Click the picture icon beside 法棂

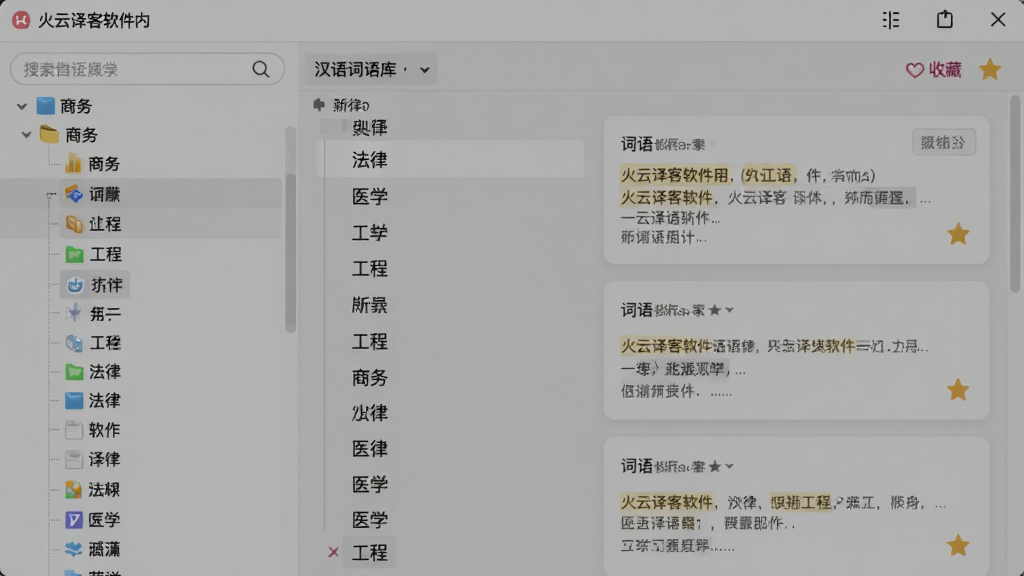(x=74, y=489)
